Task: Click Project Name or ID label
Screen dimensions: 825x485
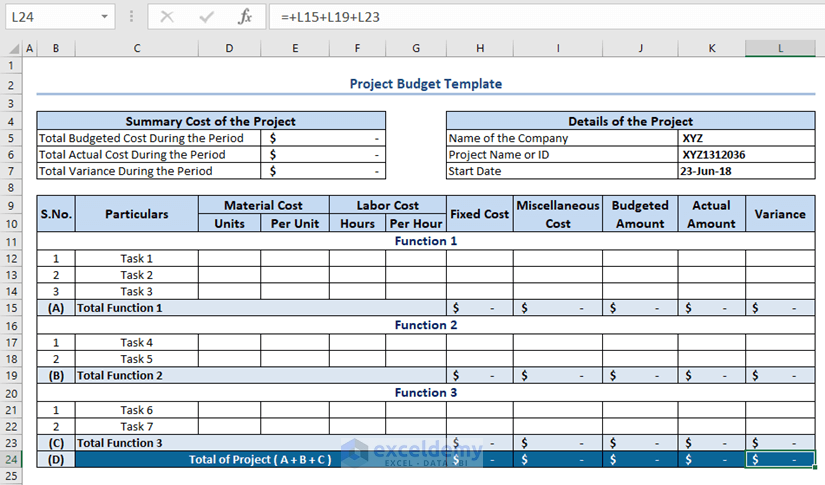Action: (x=562, y=155)
